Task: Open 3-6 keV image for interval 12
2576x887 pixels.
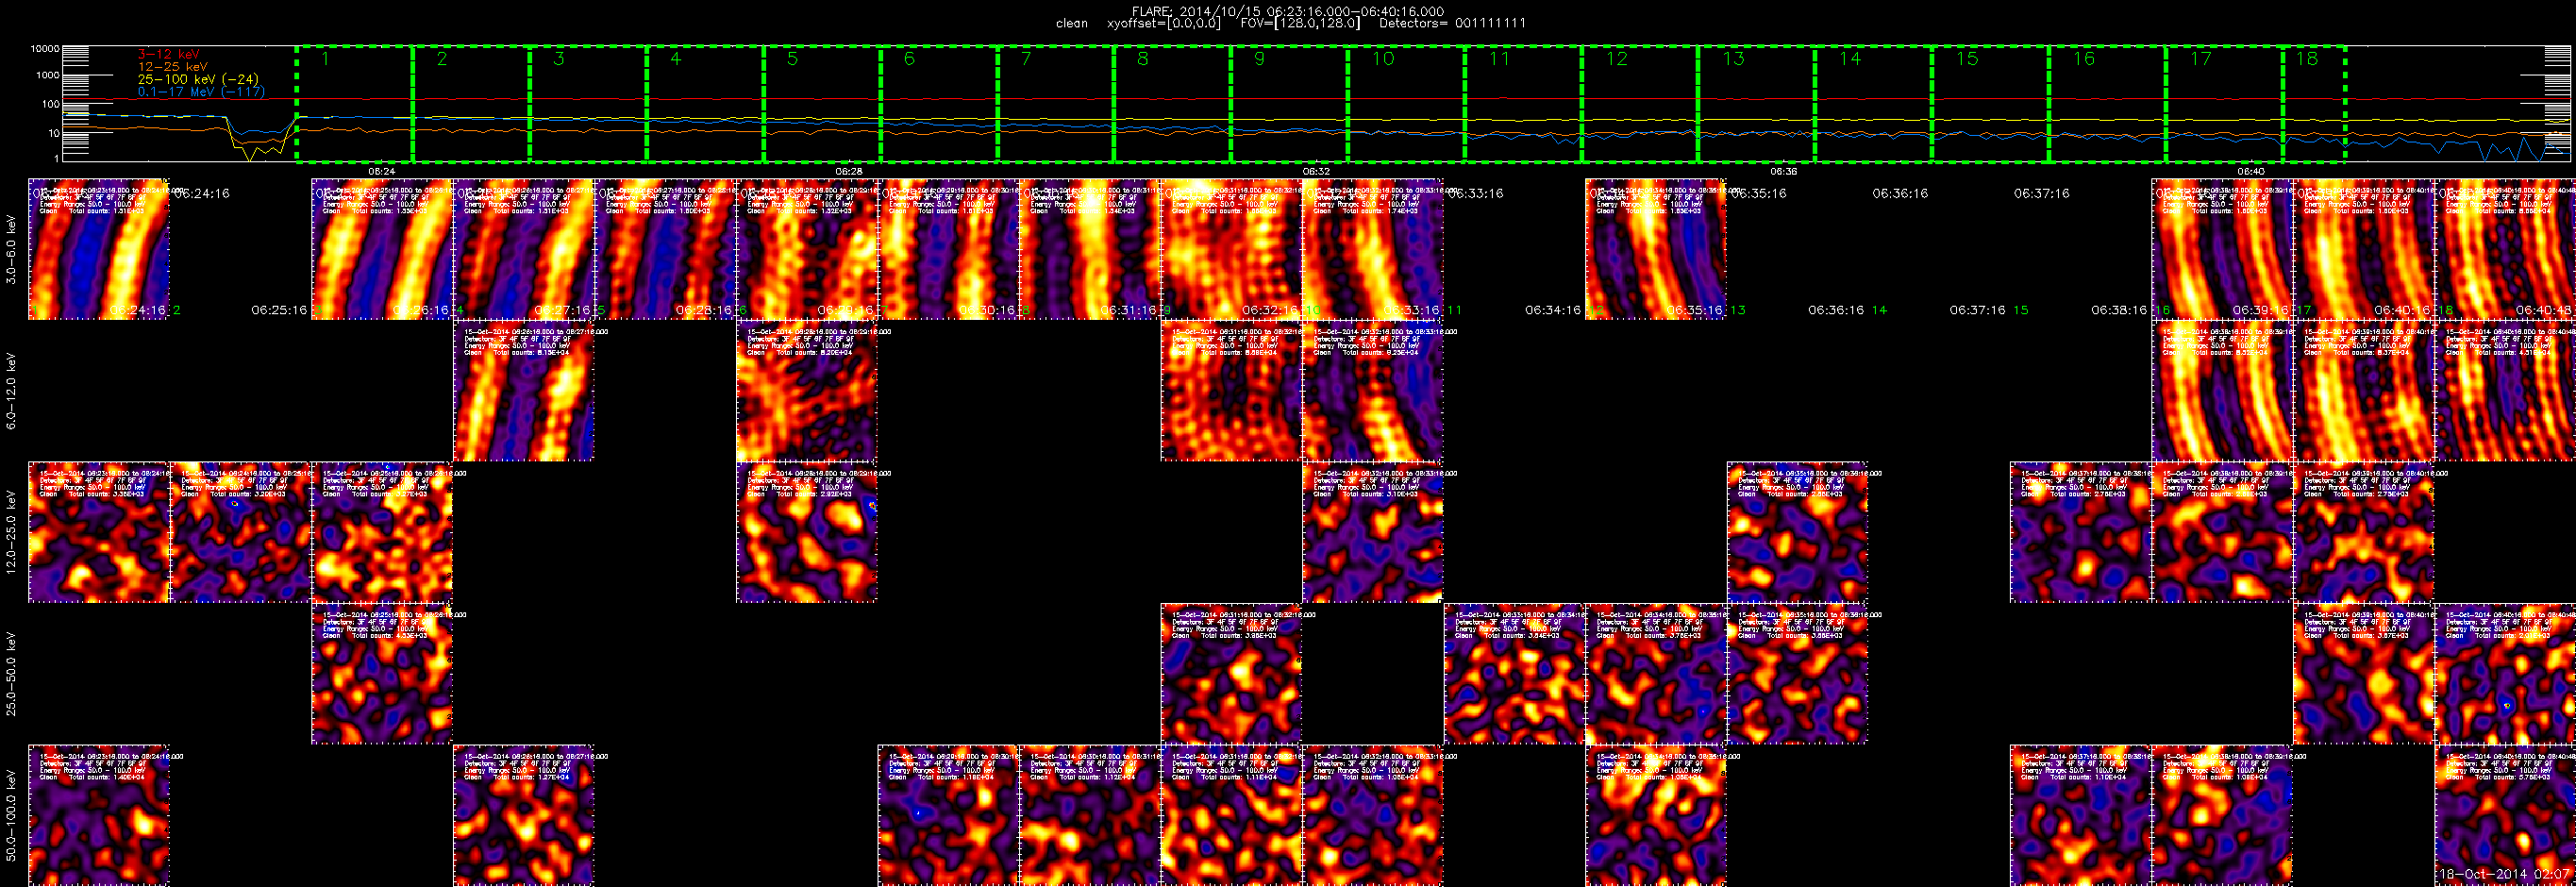Action: [1655, 249]
